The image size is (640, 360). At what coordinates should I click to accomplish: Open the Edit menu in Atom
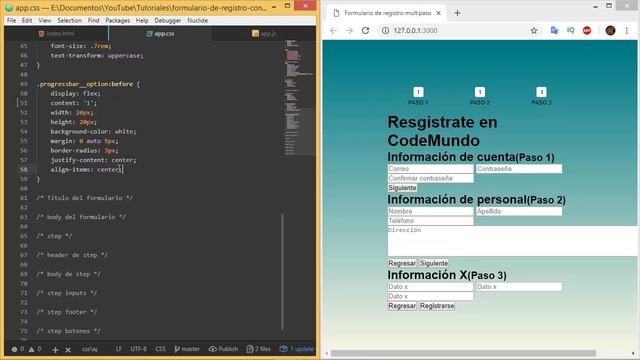(x=27, y=20)
